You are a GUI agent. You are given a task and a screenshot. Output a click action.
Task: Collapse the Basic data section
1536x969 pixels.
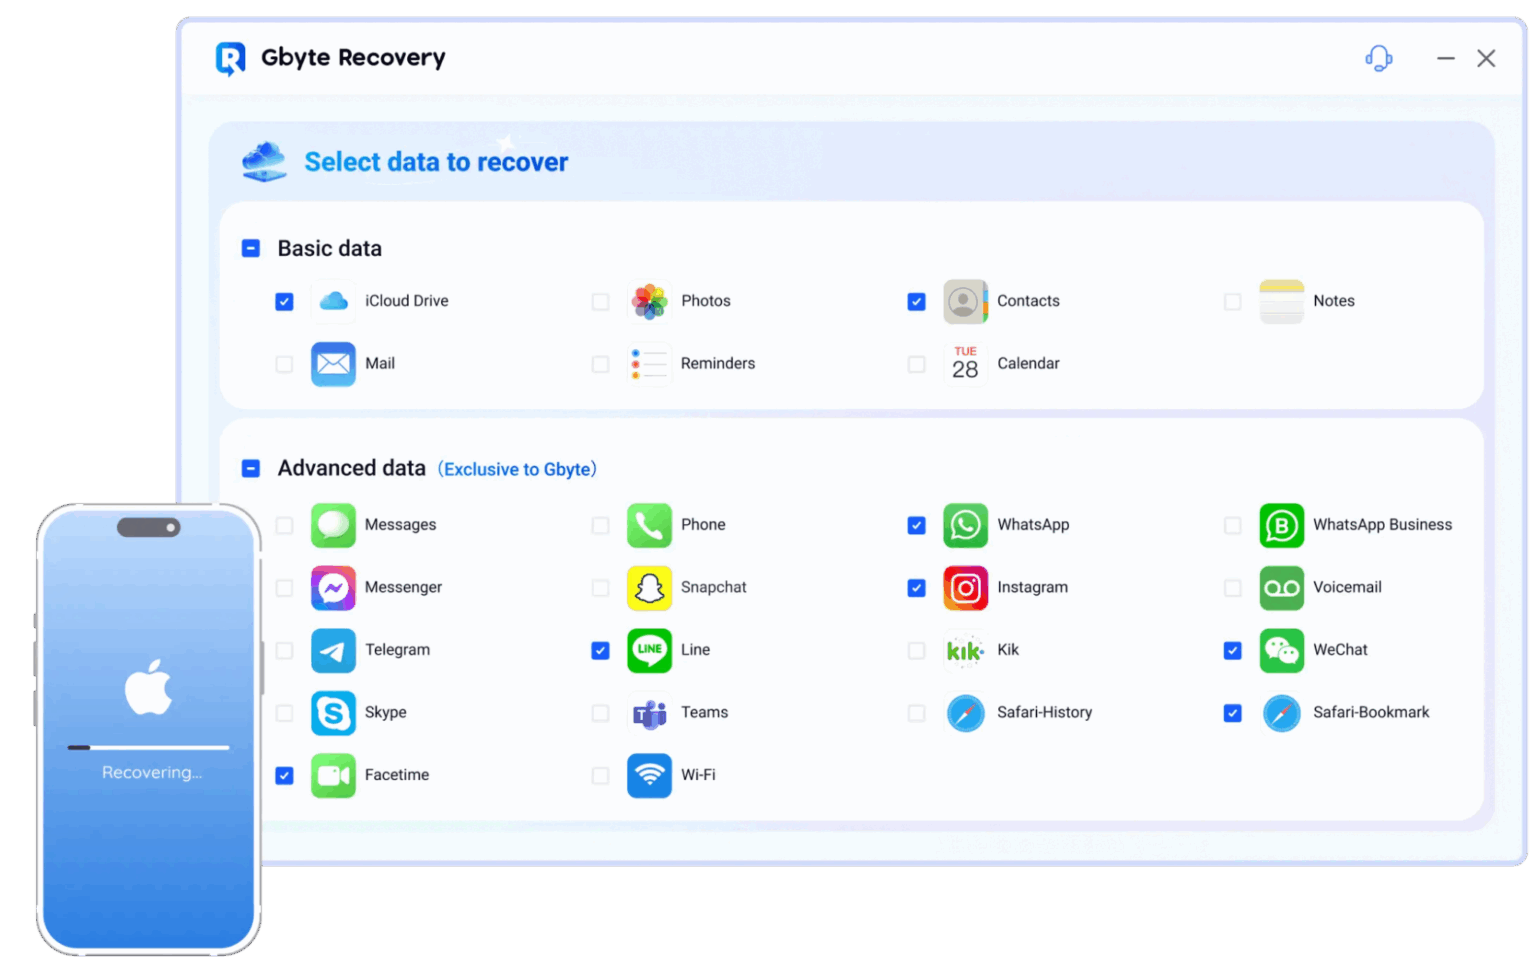[249, 248]
